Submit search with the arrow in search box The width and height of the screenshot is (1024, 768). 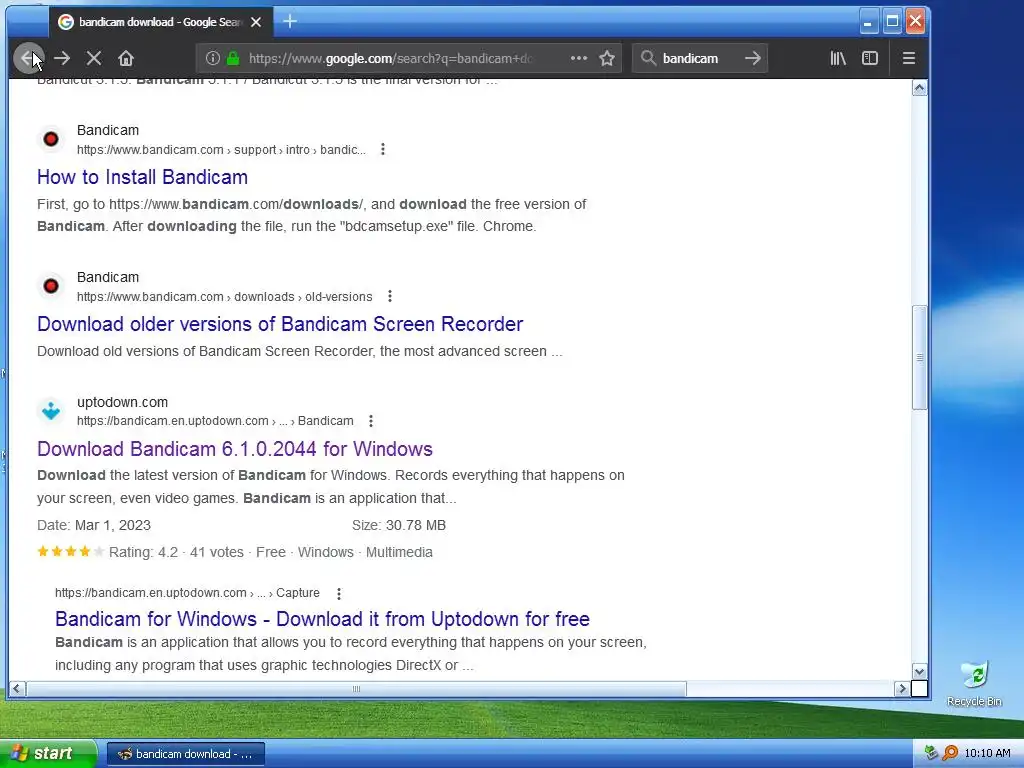coord(753,58)
